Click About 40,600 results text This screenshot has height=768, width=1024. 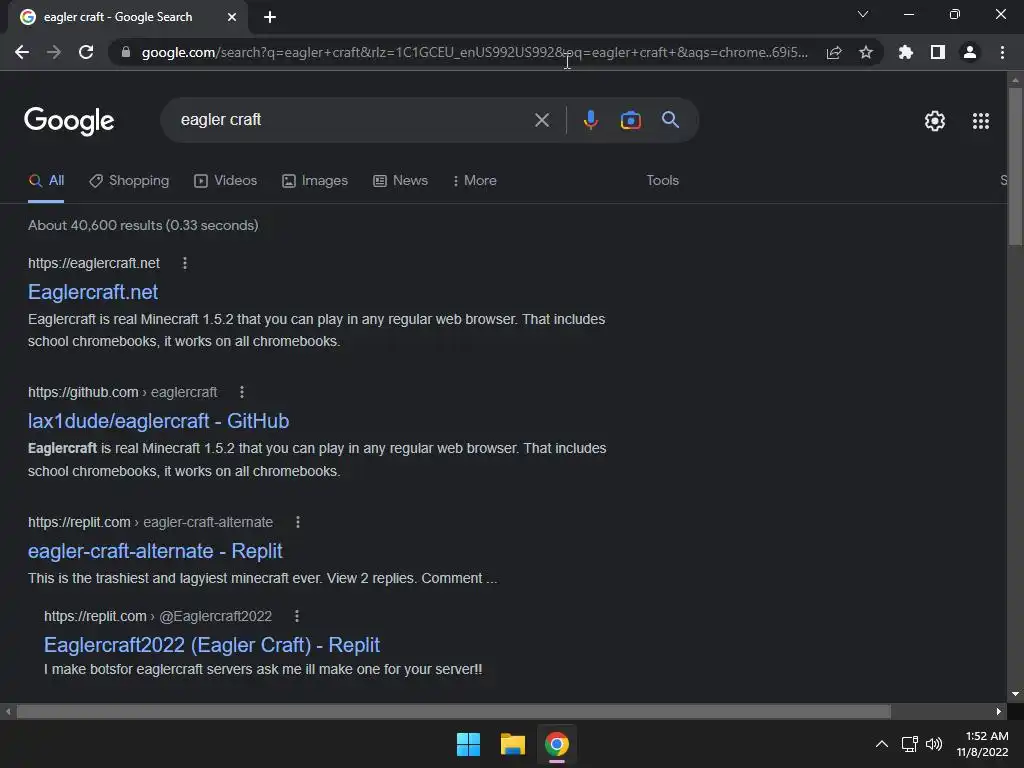click(x=143, y=225)
